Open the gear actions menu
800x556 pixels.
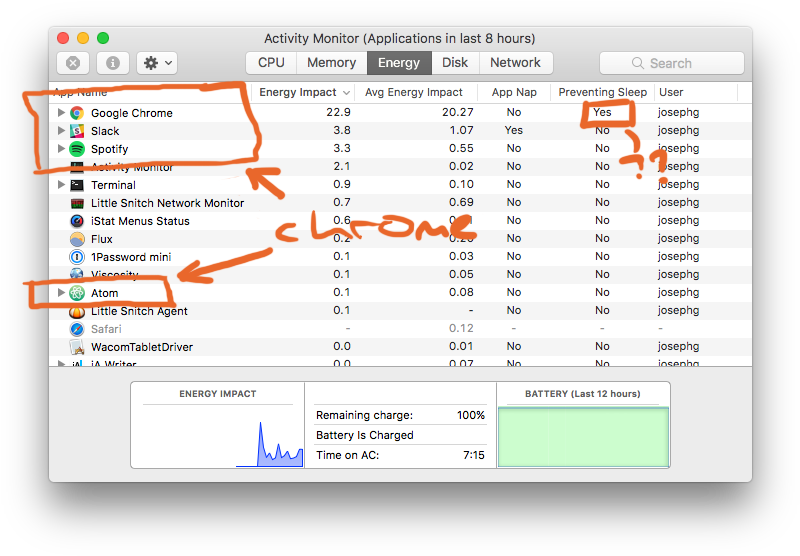click(157, 63)
